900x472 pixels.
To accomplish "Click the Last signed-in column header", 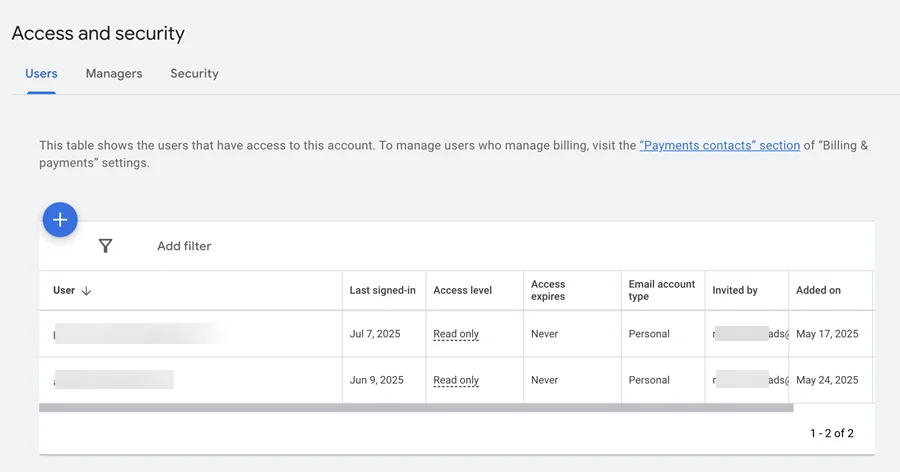I will (382, 291).
